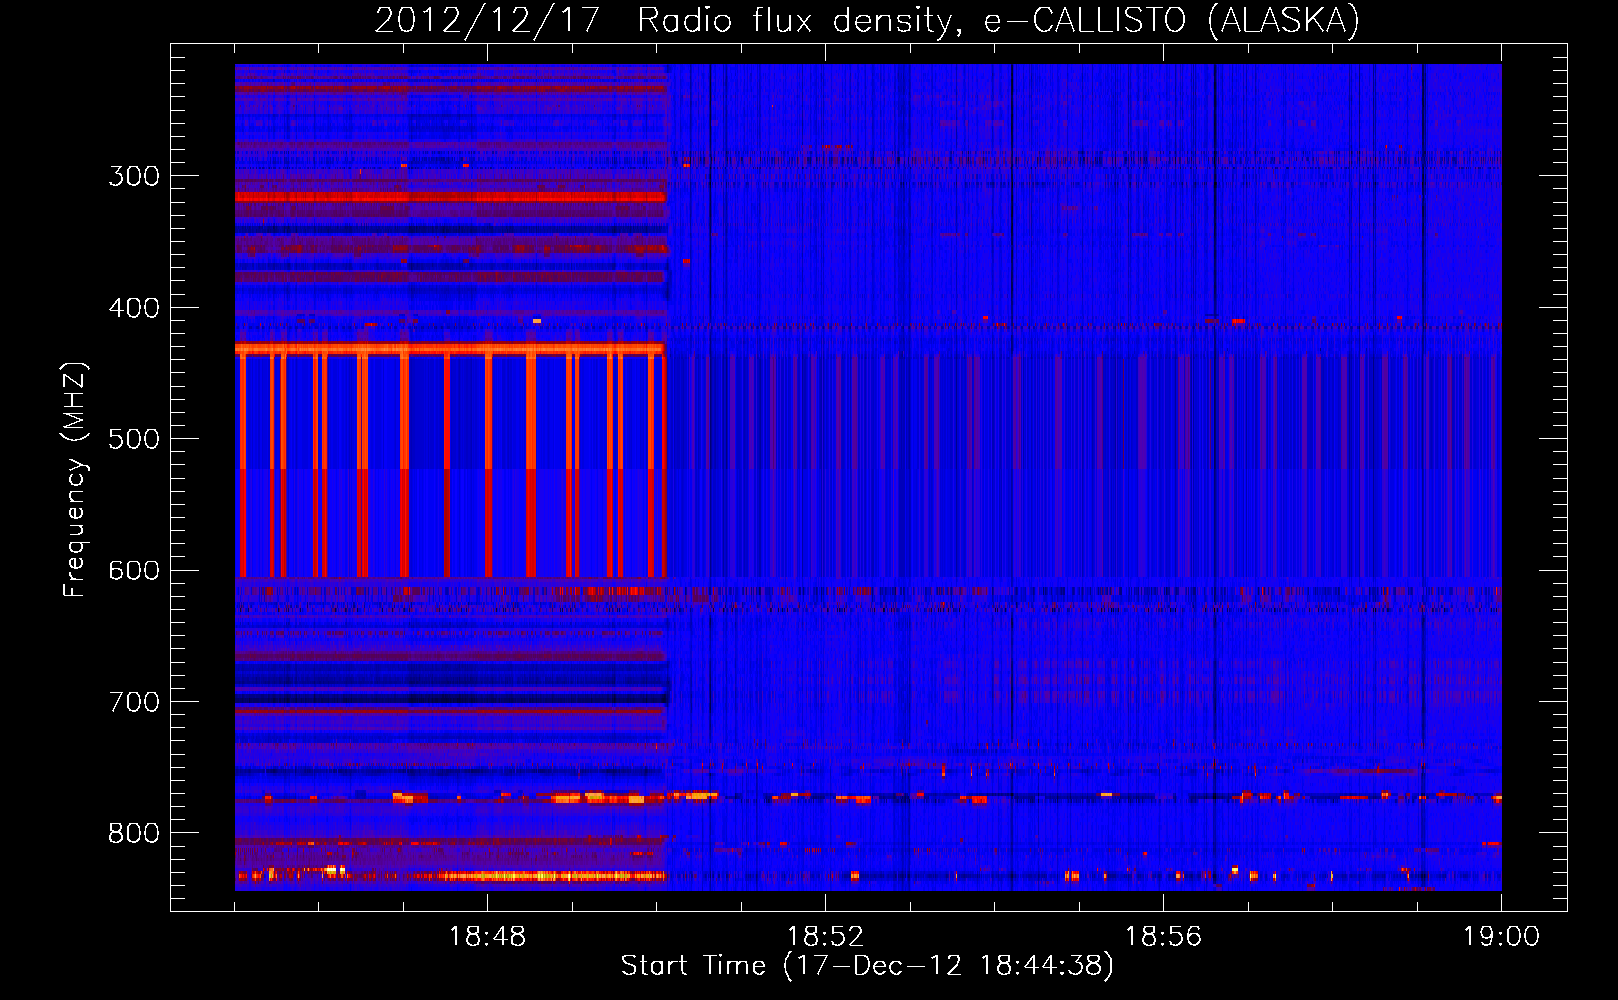The image size is (1618, 1000).
Task: Select the 700 frequency tick label
Action: (134, 702)
